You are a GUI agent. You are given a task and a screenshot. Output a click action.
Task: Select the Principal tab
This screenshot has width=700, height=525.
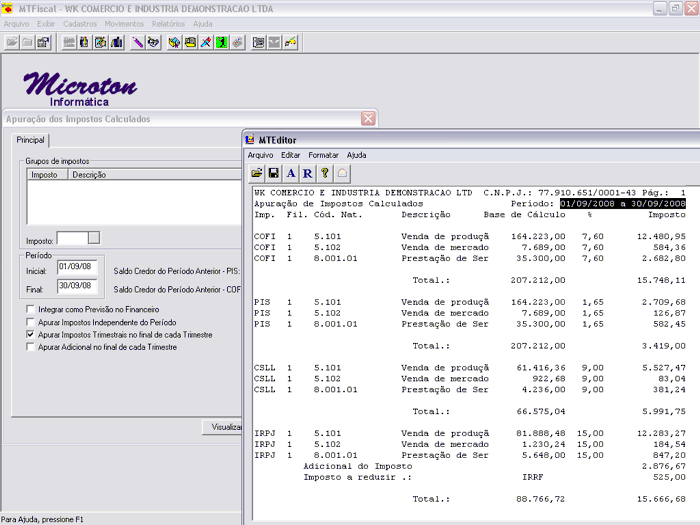coord(31,141)
